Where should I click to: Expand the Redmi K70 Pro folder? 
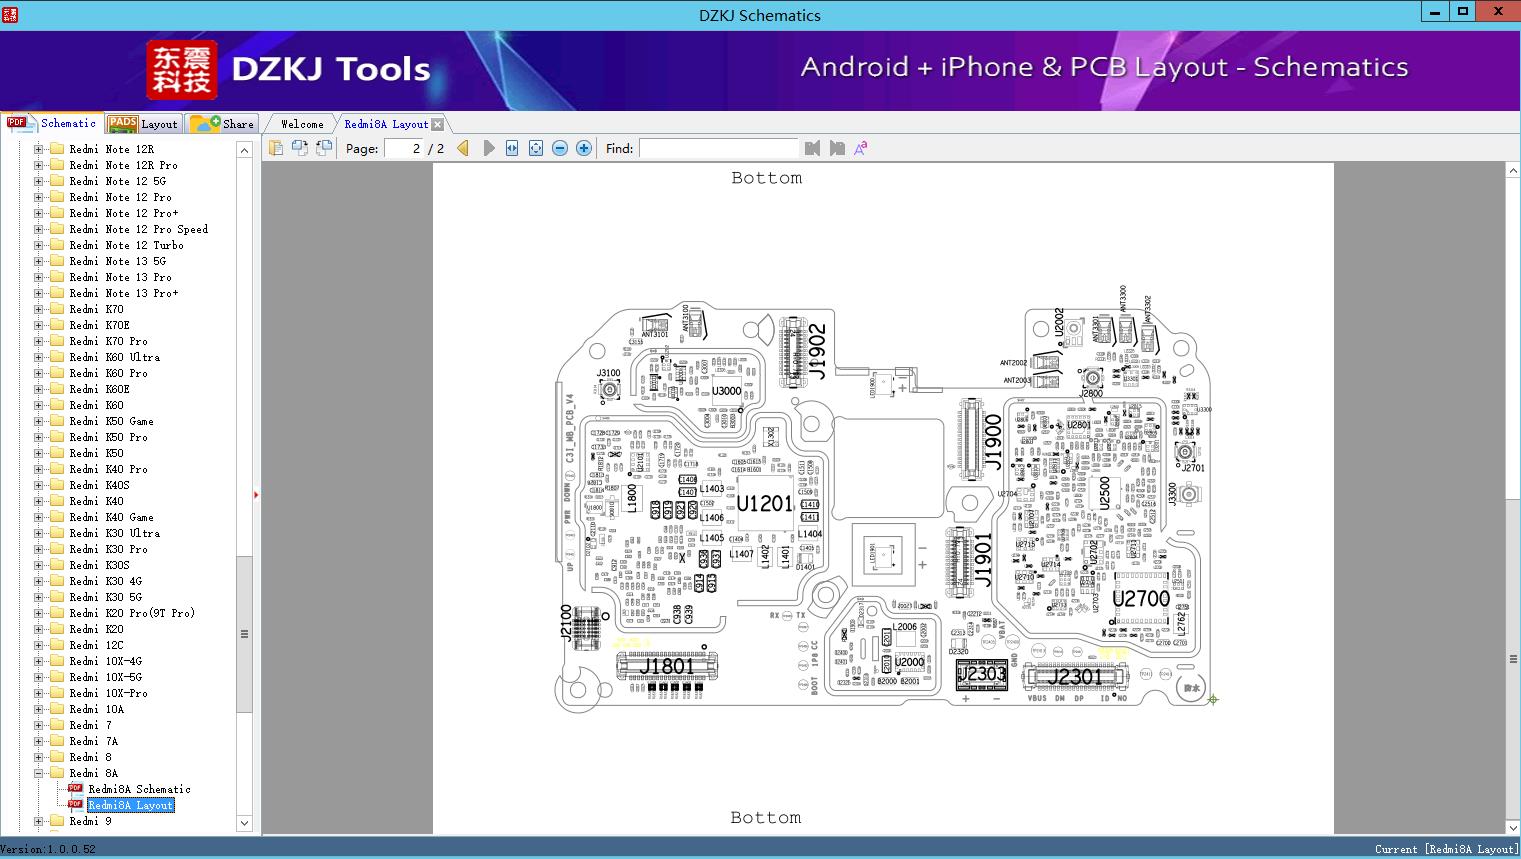(39, 341)
